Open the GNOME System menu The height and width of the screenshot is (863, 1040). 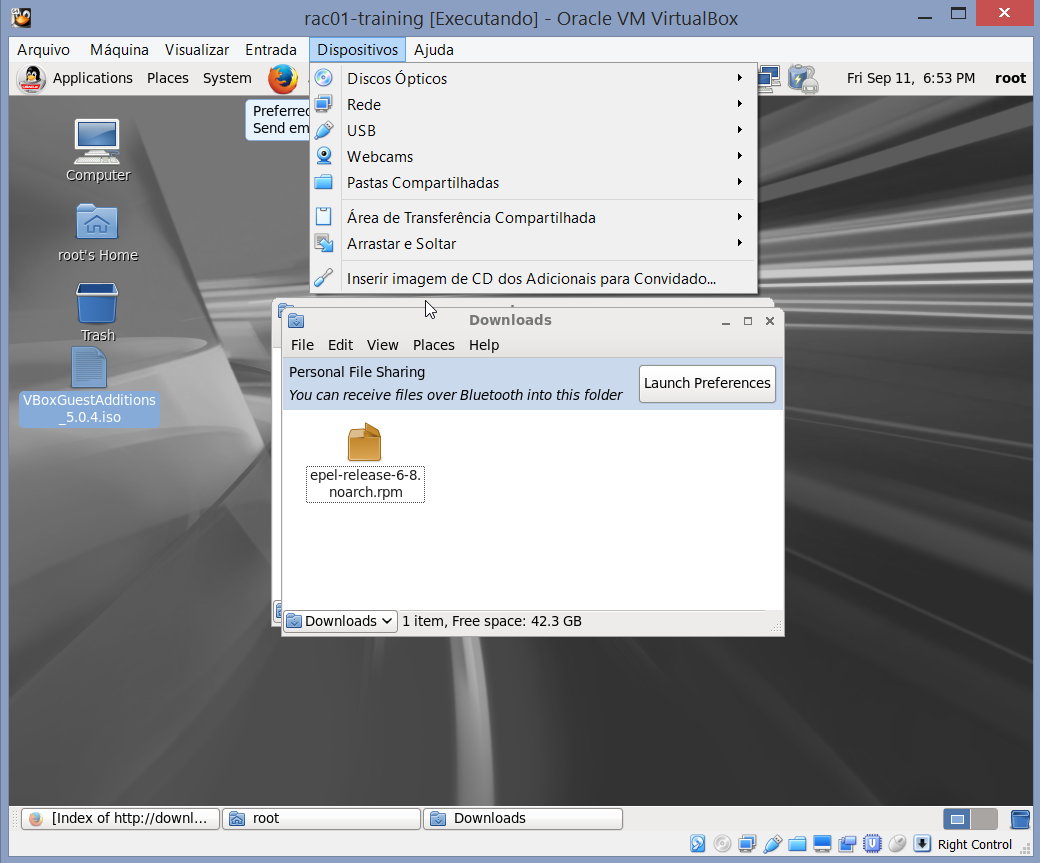coord(227,78)
